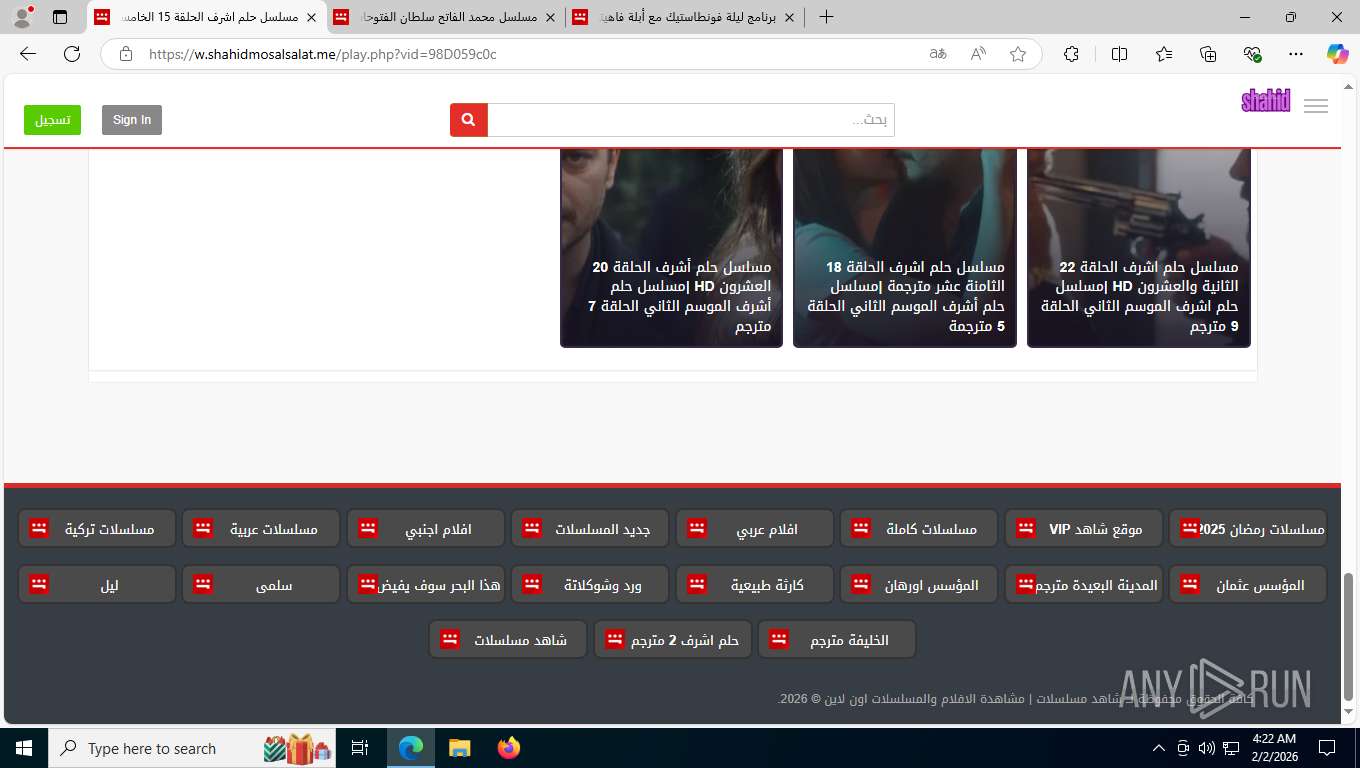
Task: Click the browser address bar URL
Action: (322, 54)
